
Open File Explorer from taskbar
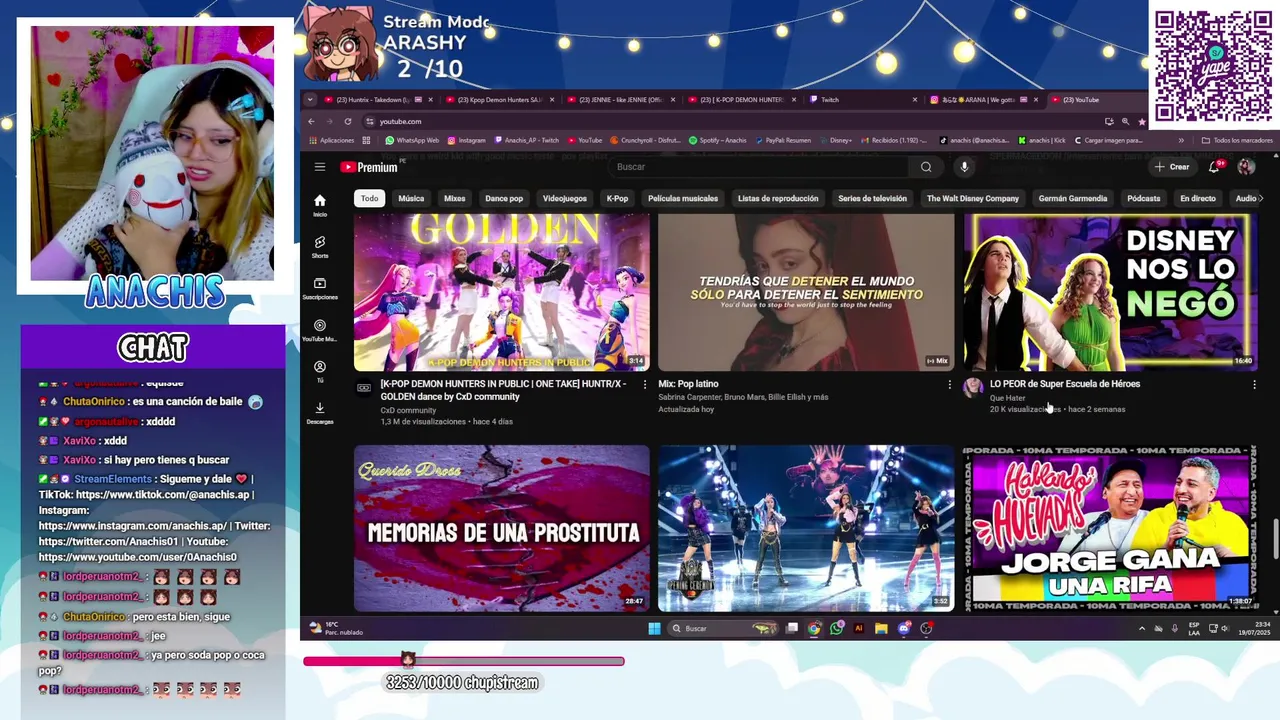point(881,628)
